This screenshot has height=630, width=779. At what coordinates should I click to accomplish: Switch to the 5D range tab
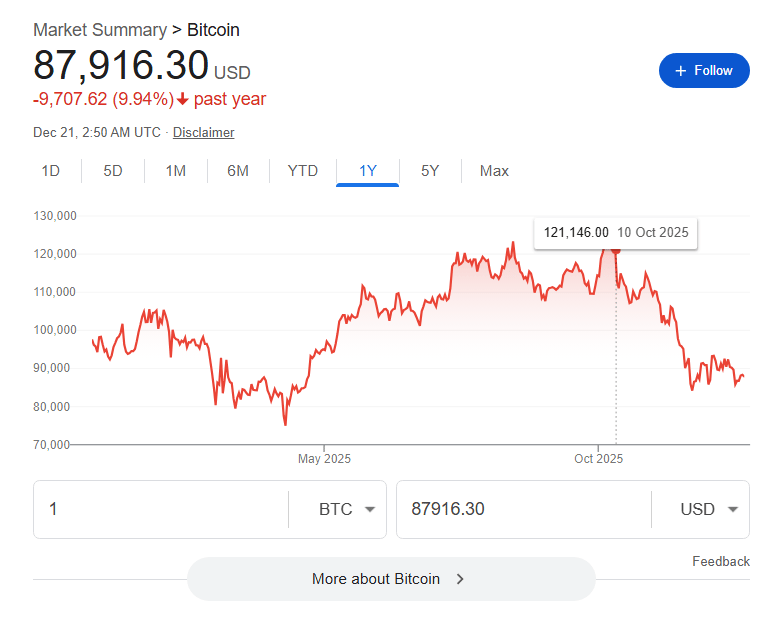113,171
